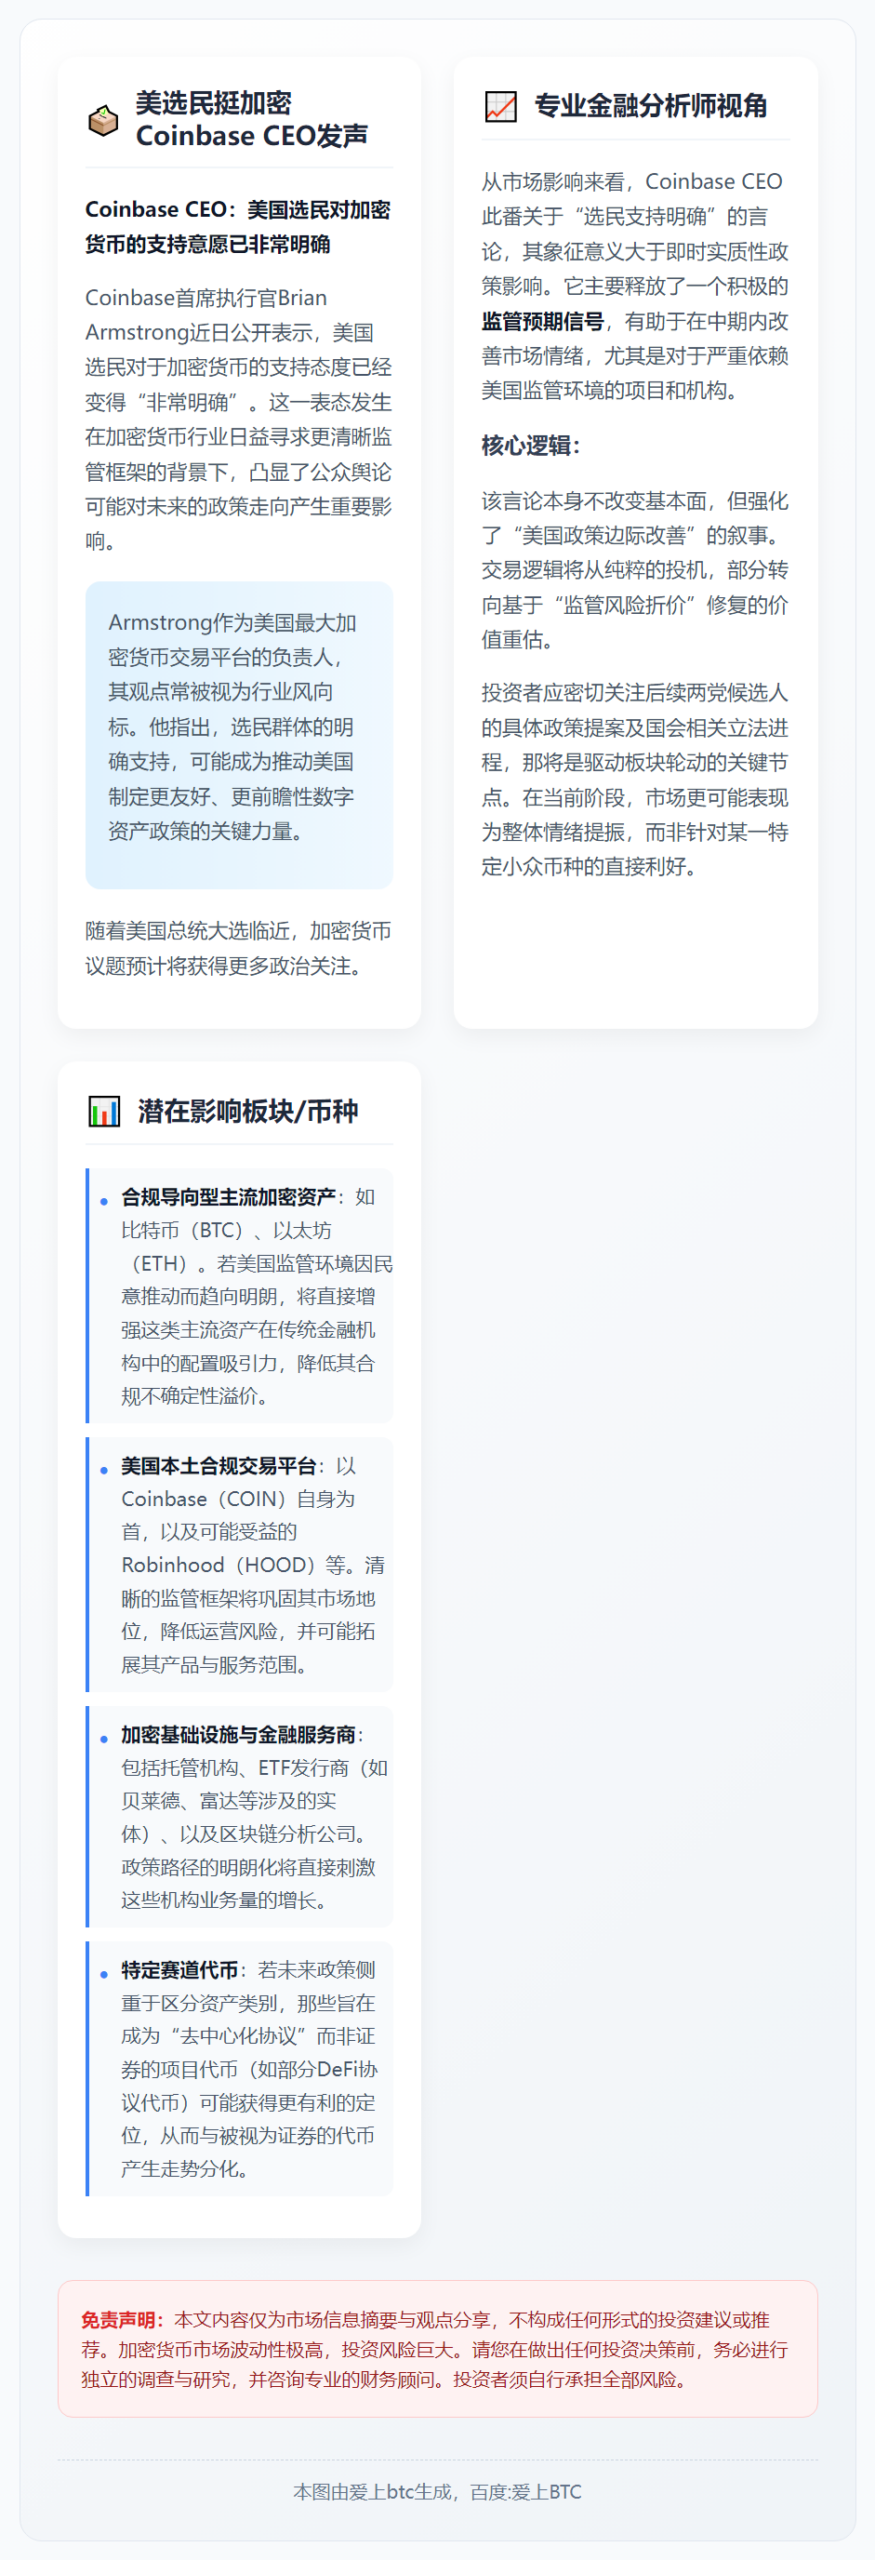Click the ballot box icon beside 美选民挺加密
The width and height of the screenshot is (875, 2560).
[103, 120]
